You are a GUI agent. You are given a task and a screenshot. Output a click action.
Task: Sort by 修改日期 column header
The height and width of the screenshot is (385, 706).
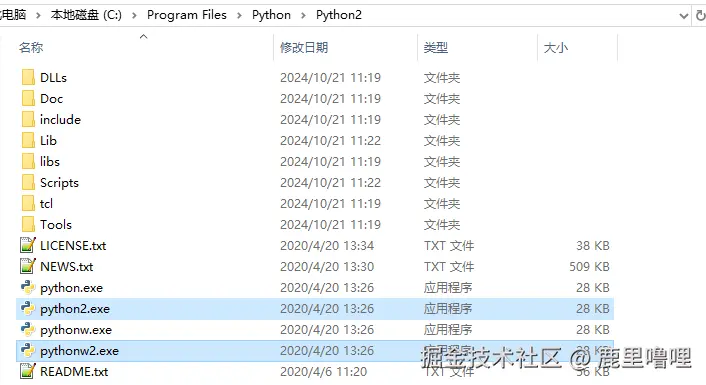304,48
